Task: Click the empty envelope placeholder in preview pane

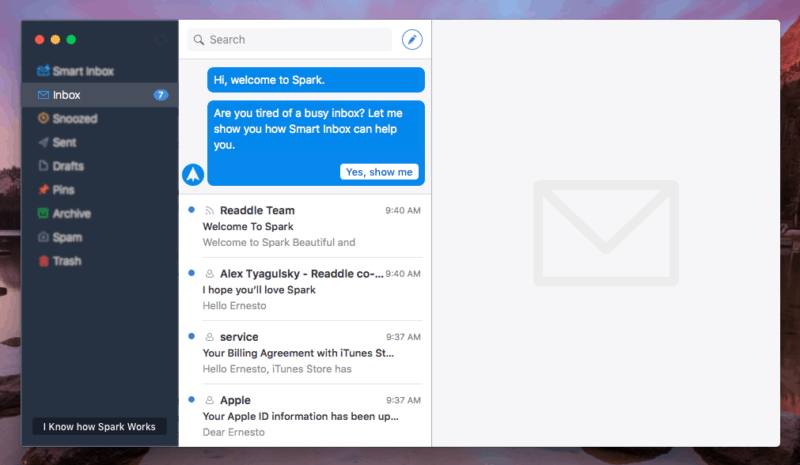Action: (606, 233)
